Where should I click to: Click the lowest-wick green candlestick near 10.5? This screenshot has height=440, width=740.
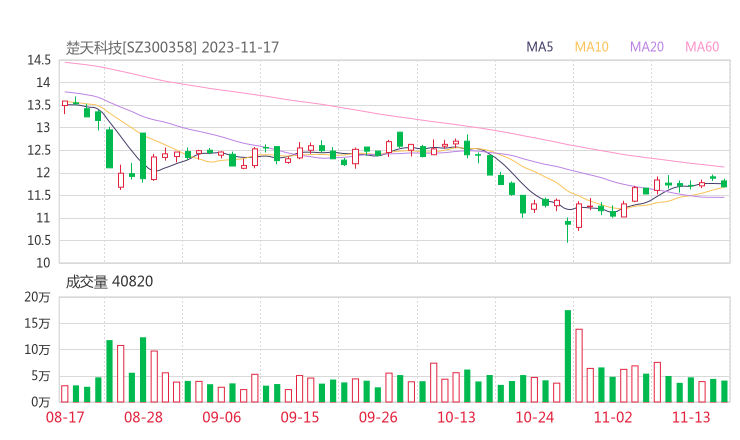click(x=568, y=230)
